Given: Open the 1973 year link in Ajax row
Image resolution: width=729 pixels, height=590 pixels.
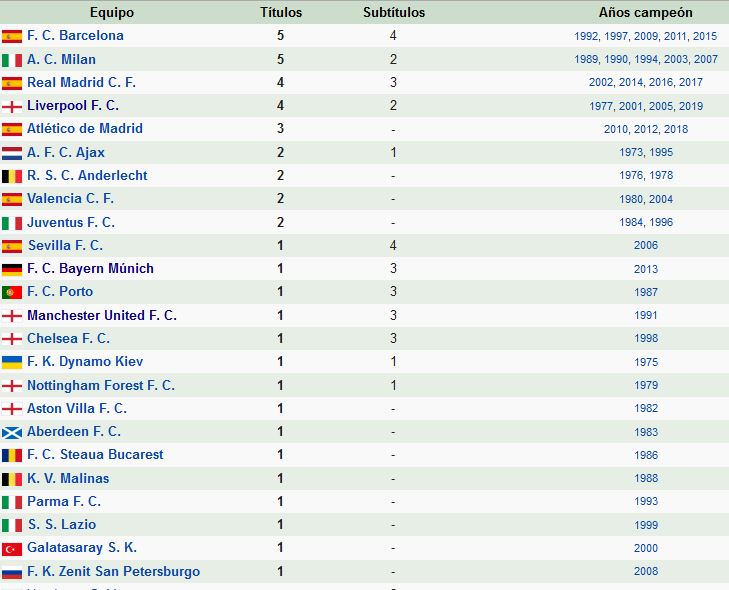Looking at the screenshot, I should pos(631,152).
